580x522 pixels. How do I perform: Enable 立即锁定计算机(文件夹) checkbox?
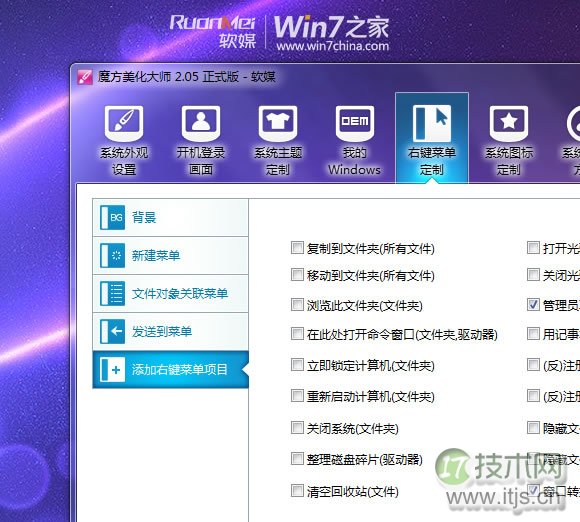(x=297, y=365)
